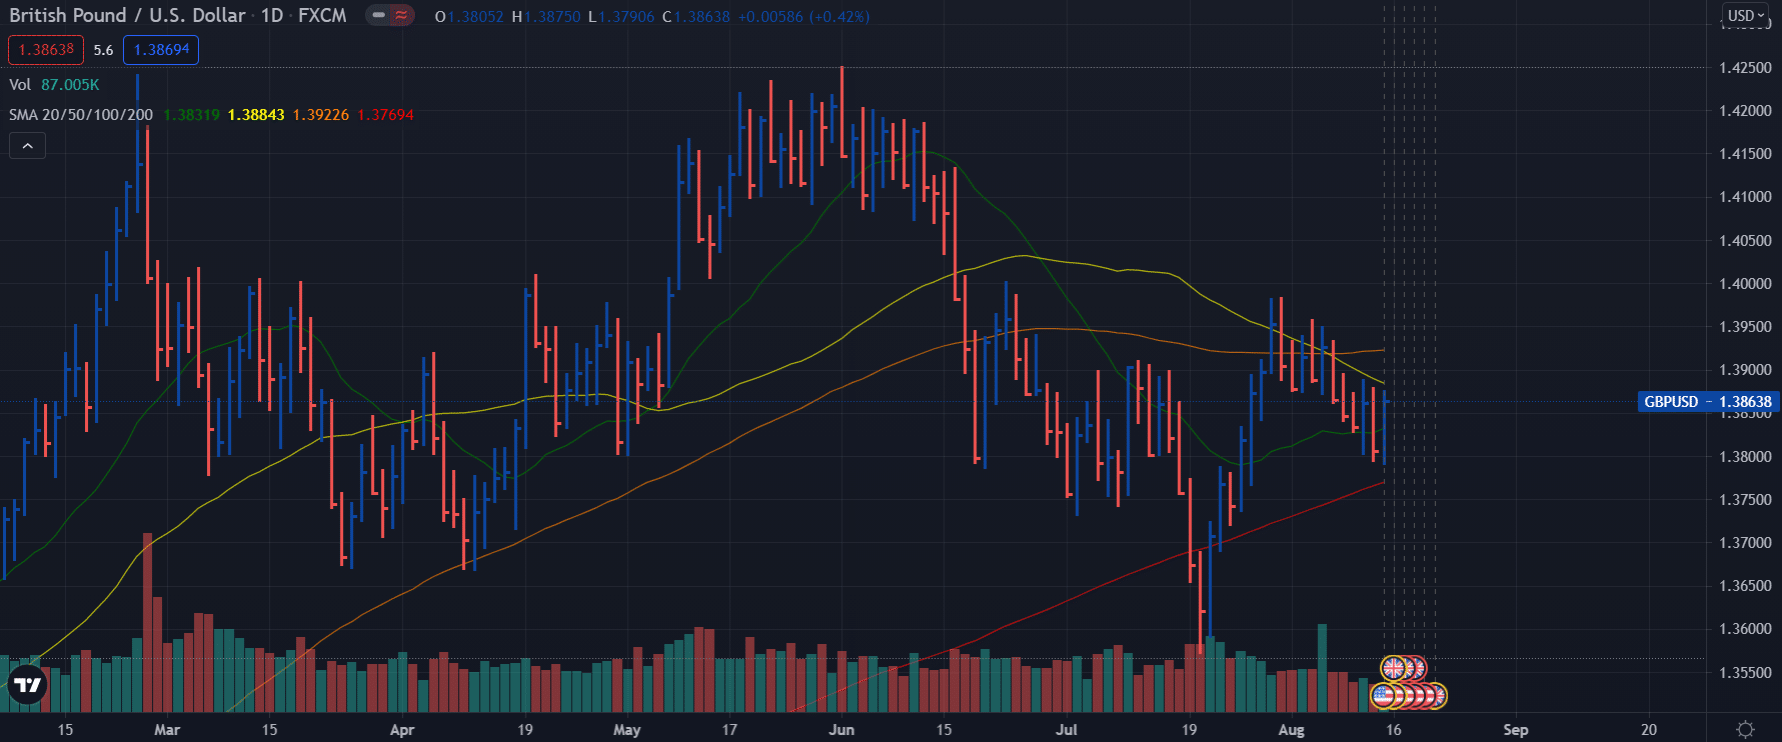Click the blue buy price button 1.38694
1782x742 pixels.
[161, 50]
